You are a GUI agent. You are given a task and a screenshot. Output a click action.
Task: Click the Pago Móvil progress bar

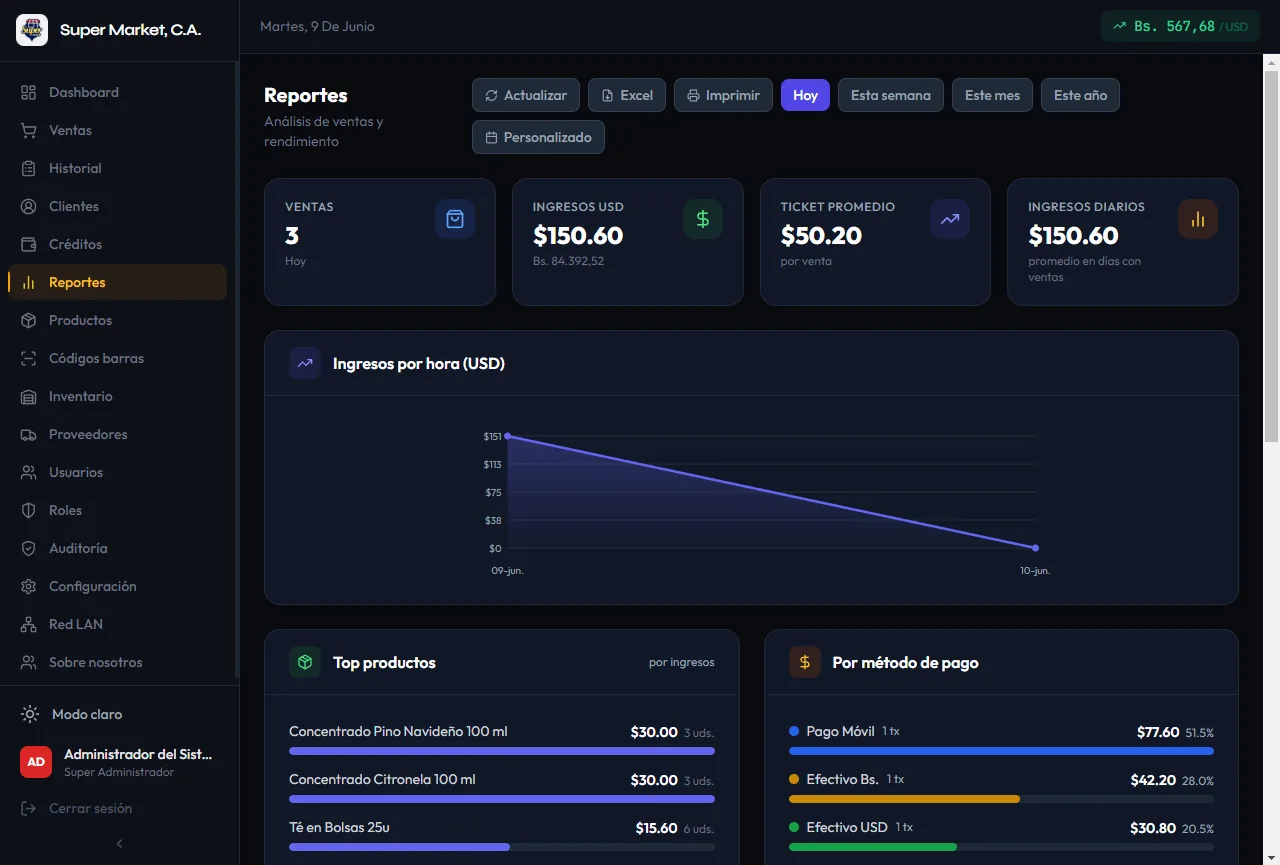pyautogui.click(x=1001, y=751)
